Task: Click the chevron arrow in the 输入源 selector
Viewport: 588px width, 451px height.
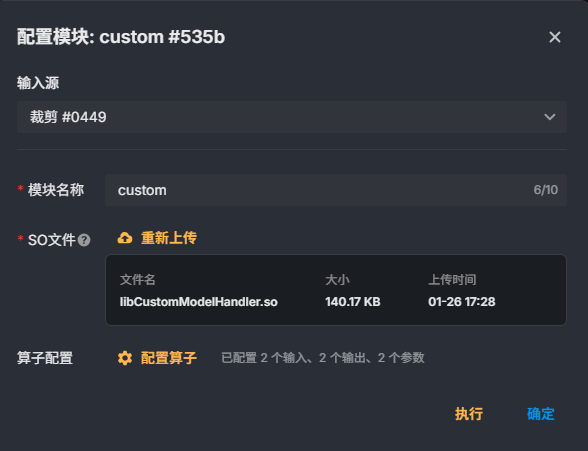Action: 550,117
